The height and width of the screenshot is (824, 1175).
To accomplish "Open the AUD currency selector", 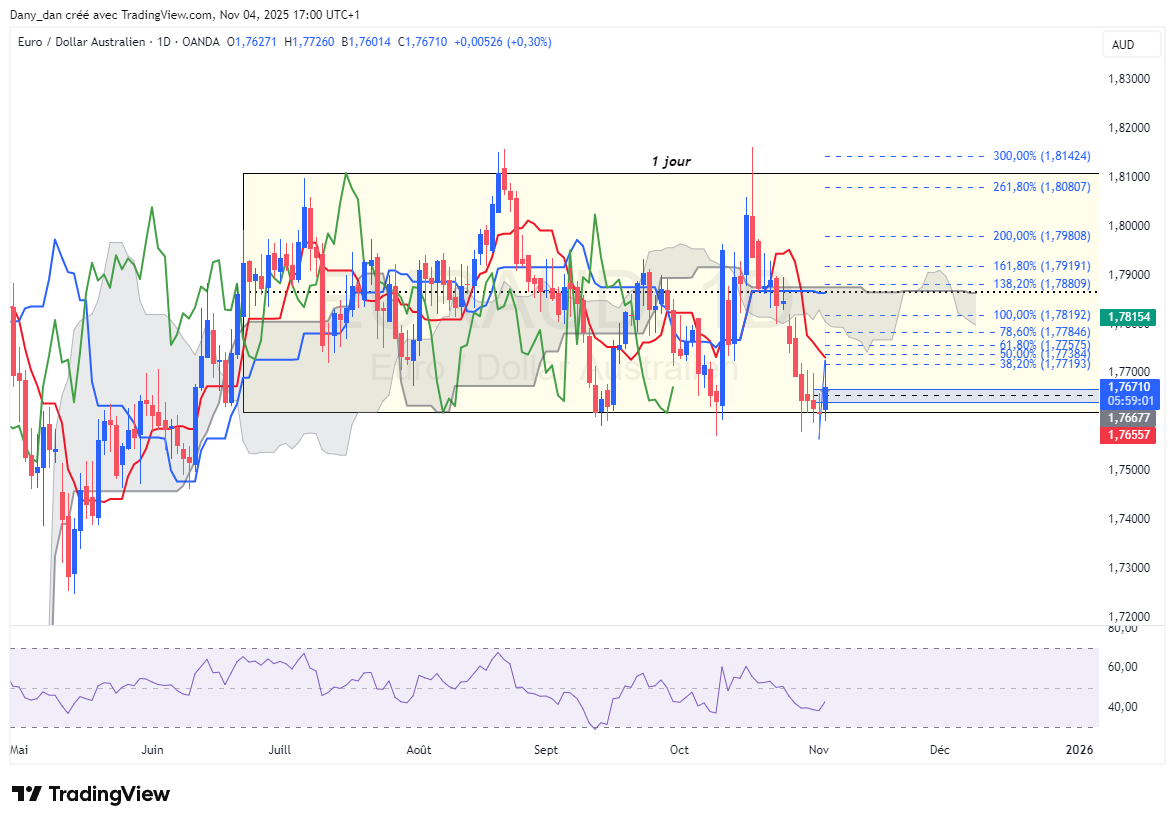I will (1132, 45).
